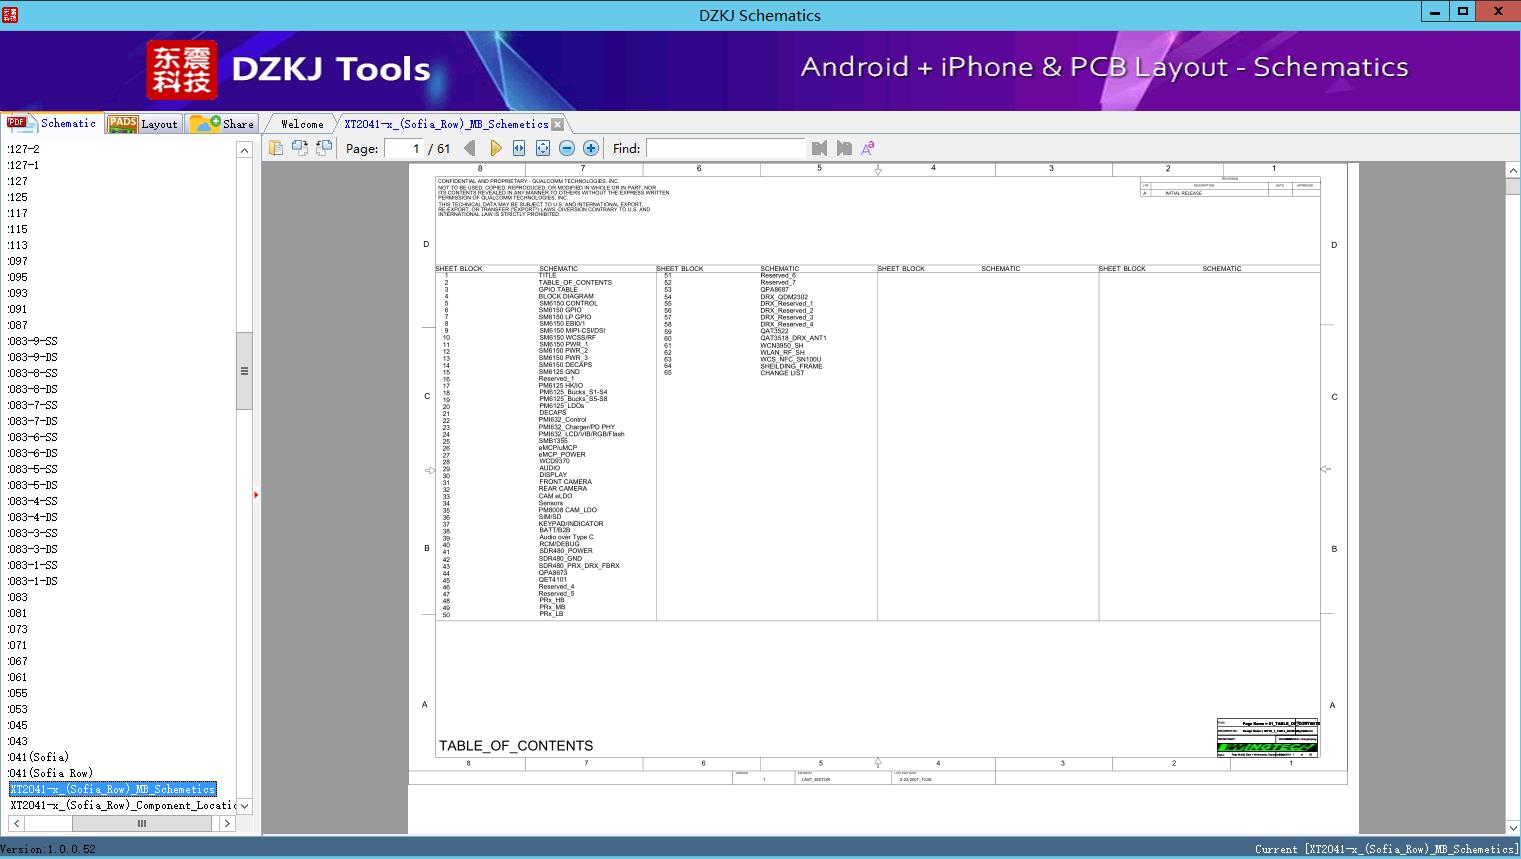
Task: Select tree item :087
Action: click(18, 325)
